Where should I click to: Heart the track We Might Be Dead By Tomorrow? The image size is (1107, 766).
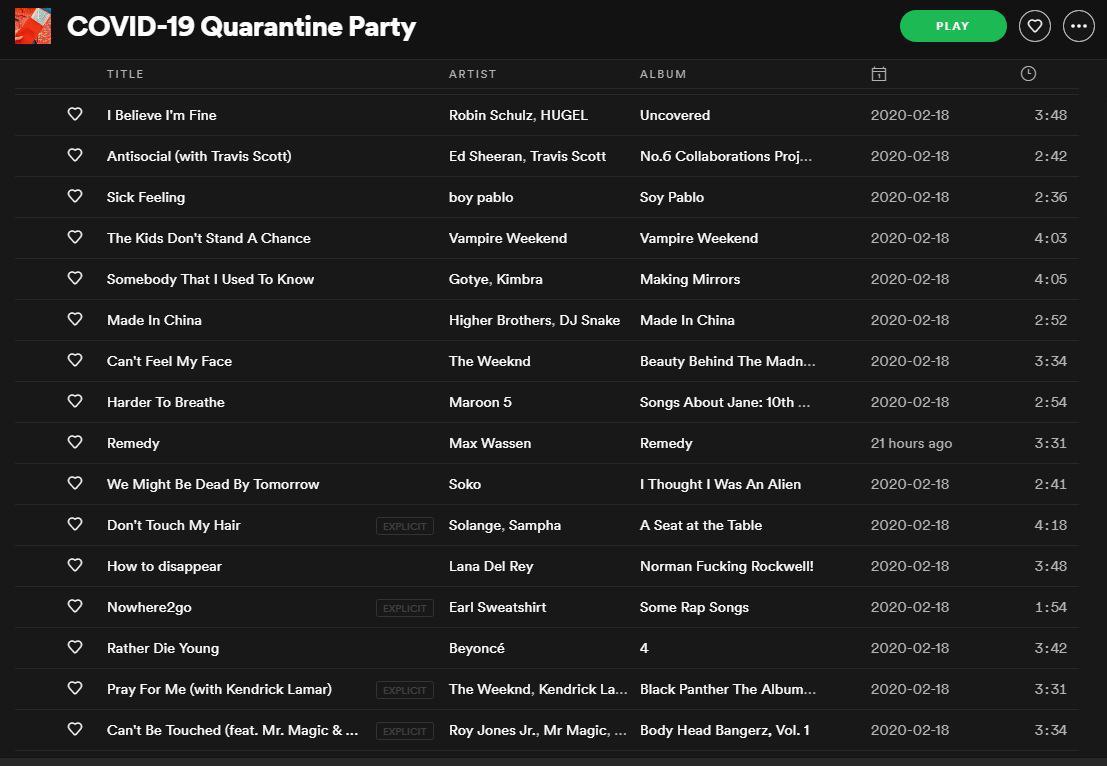click(75, 483)
